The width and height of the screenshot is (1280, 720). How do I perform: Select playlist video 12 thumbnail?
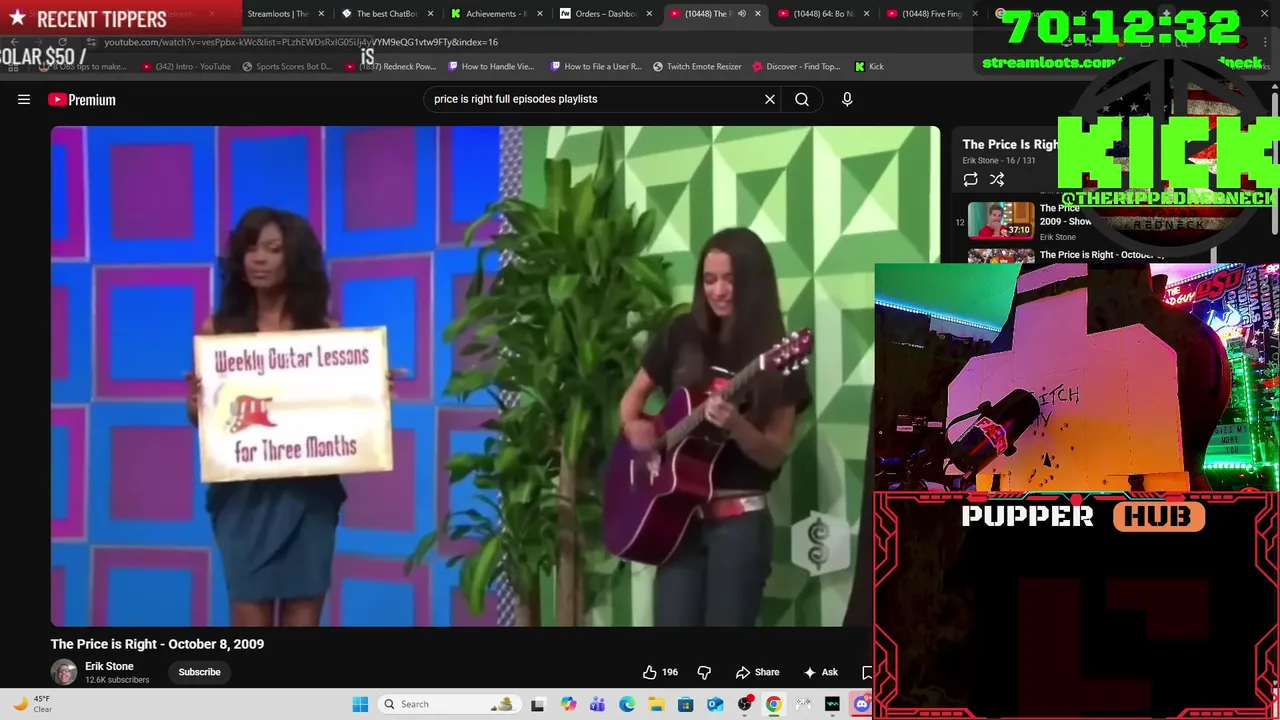pos(1001,220)
